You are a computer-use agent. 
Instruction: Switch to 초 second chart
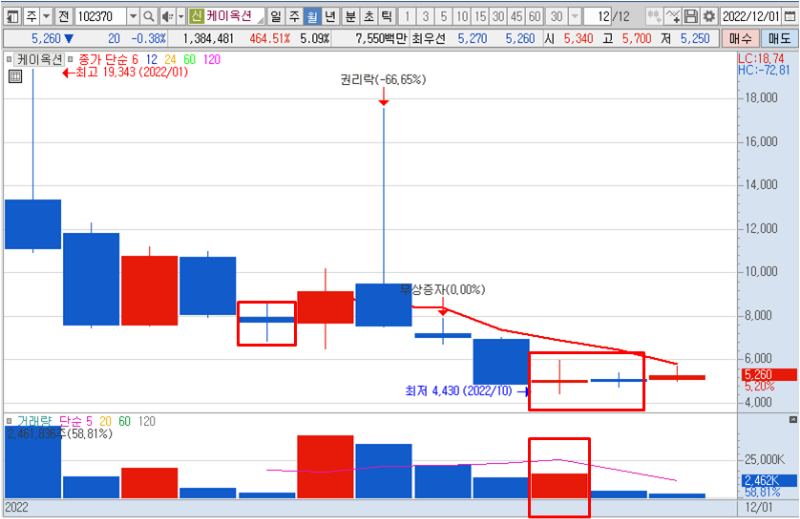pyautogui.click(x=368, y=17)
